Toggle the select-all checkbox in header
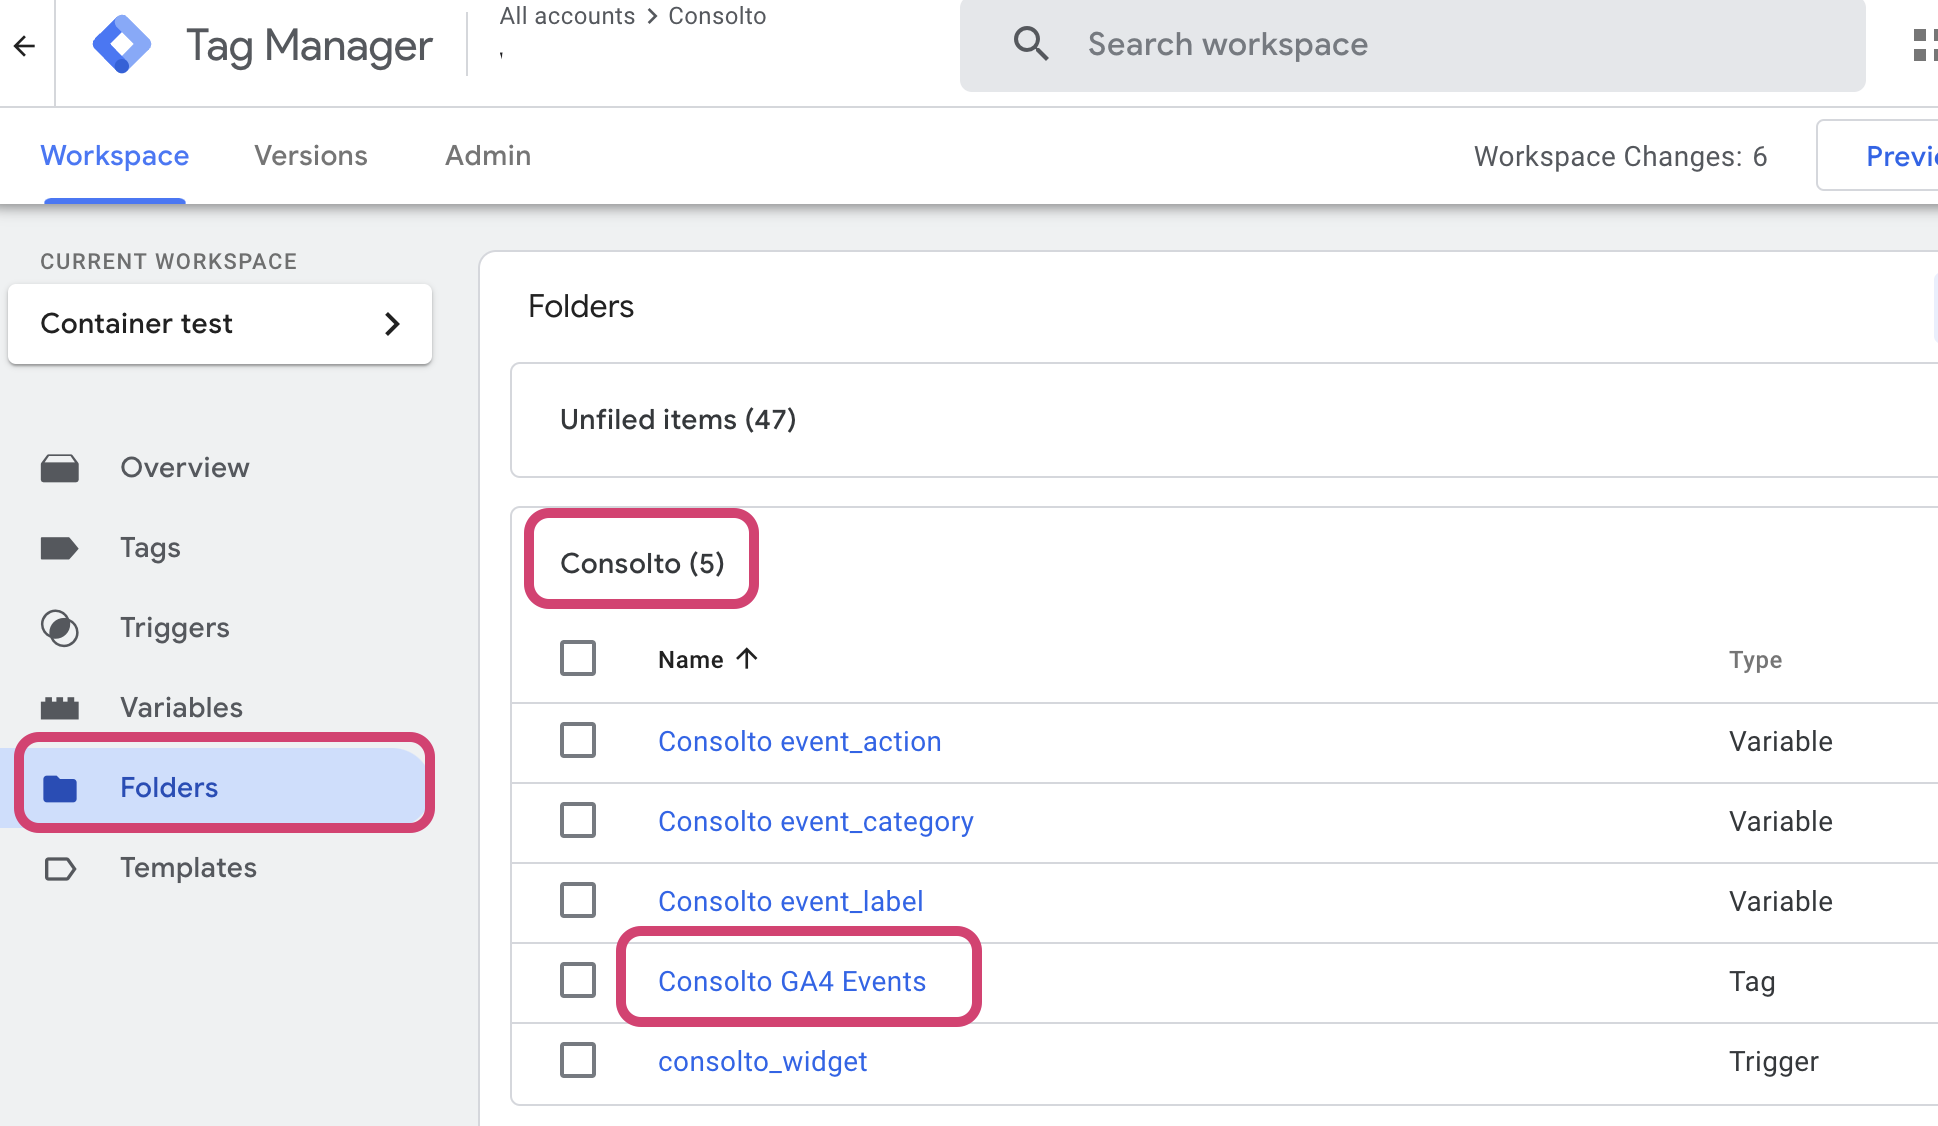 pos(578,658)
